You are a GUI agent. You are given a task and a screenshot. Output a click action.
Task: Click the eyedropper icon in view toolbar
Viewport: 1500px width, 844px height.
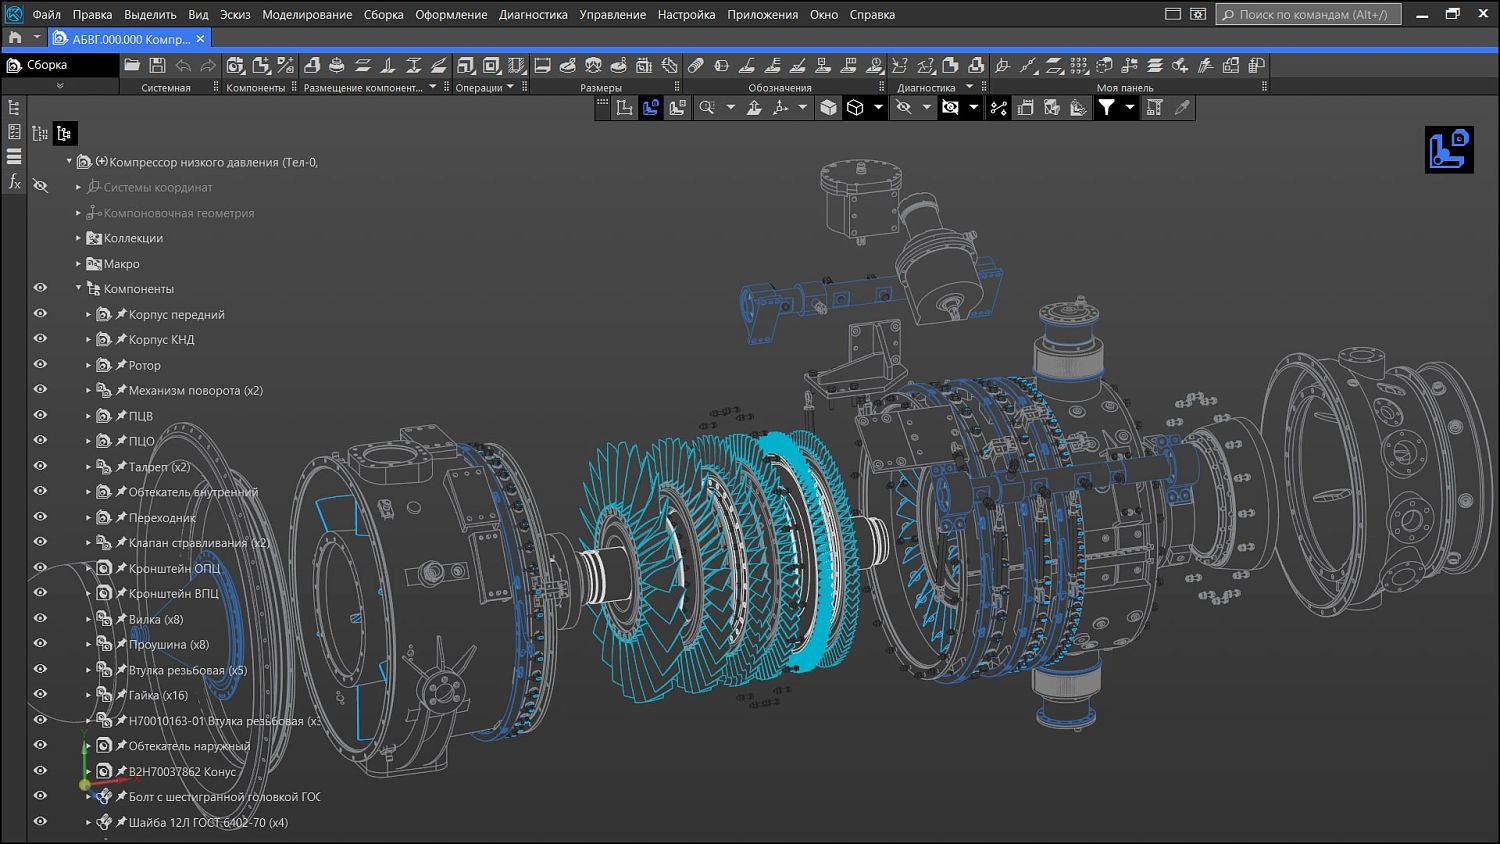click(1182, 108)
